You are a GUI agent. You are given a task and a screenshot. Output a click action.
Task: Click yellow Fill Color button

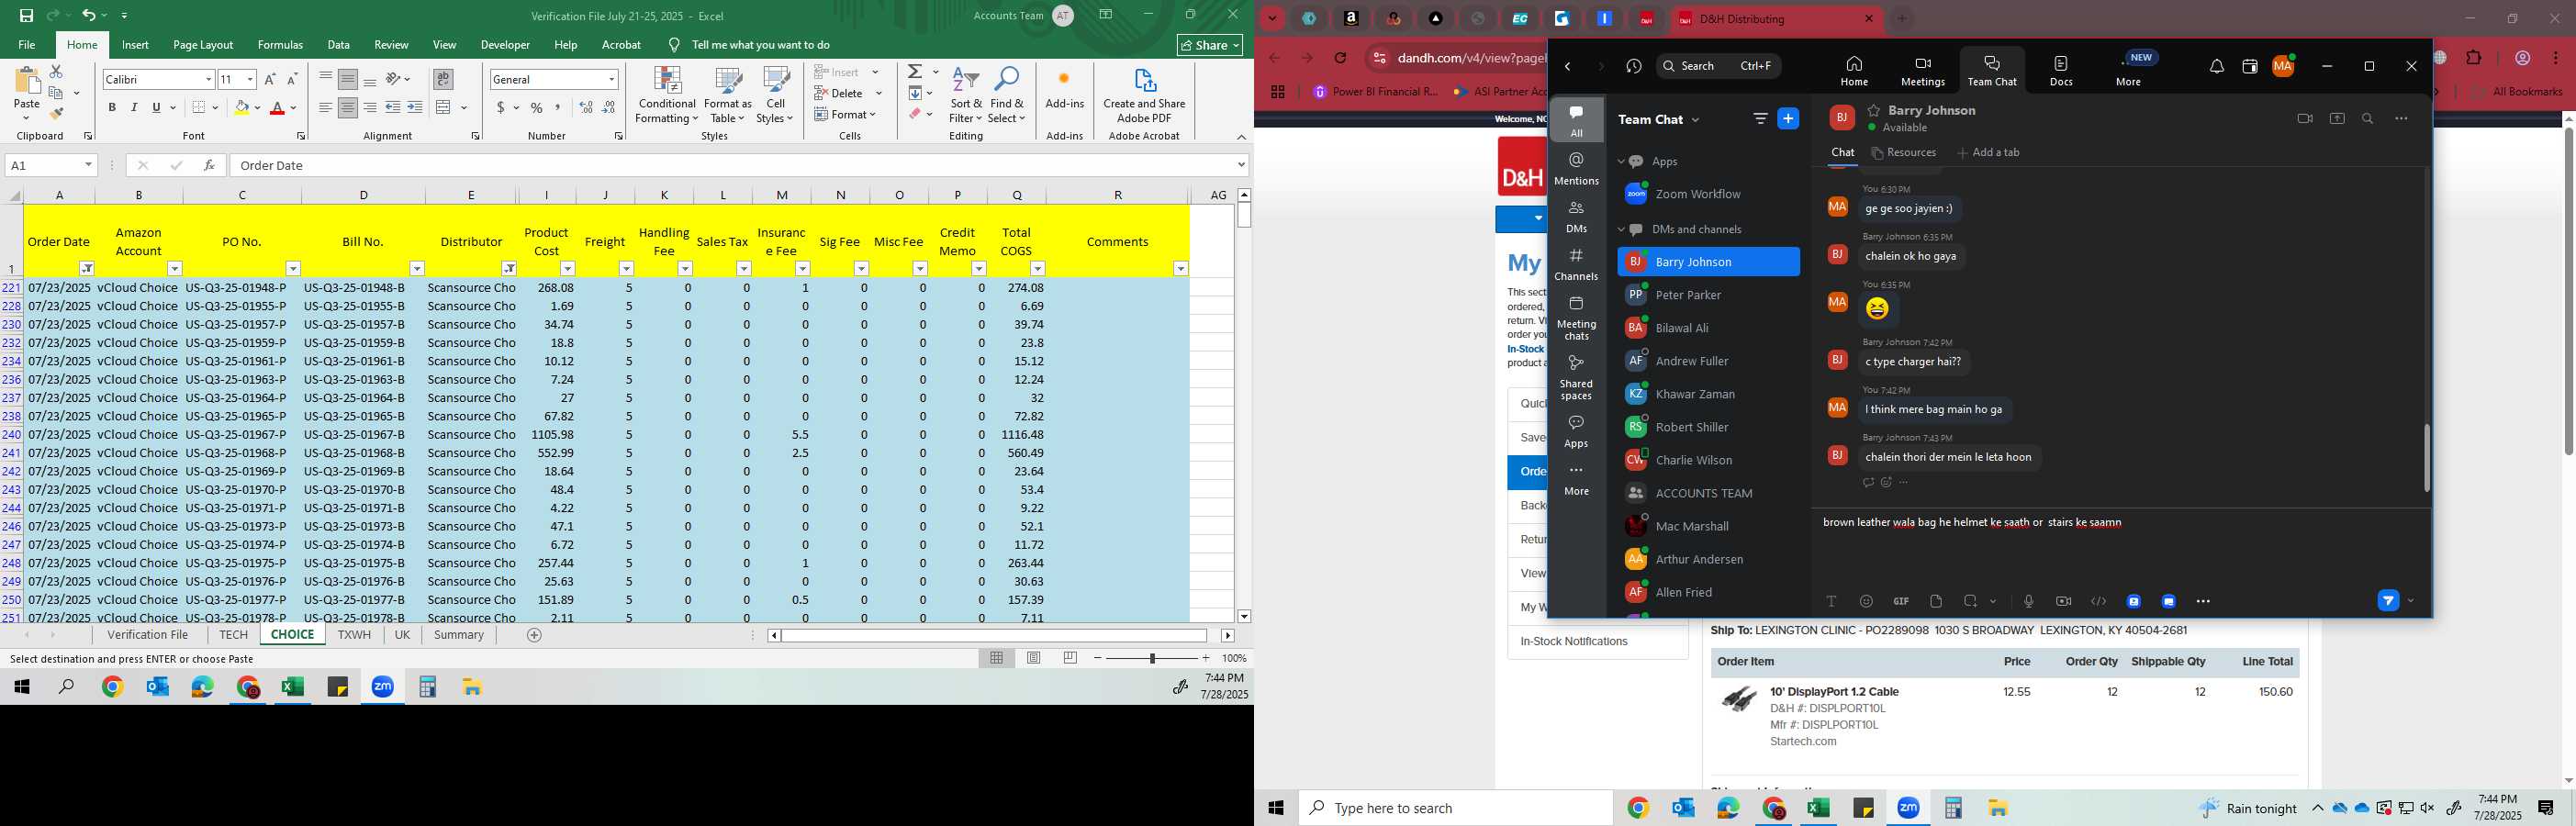coord(241,107)
